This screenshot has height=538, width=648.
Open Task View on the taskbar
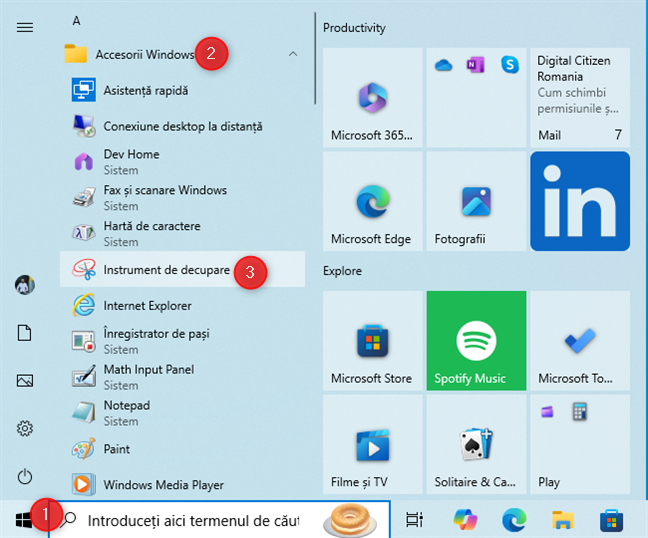click(x=414, y=519)
